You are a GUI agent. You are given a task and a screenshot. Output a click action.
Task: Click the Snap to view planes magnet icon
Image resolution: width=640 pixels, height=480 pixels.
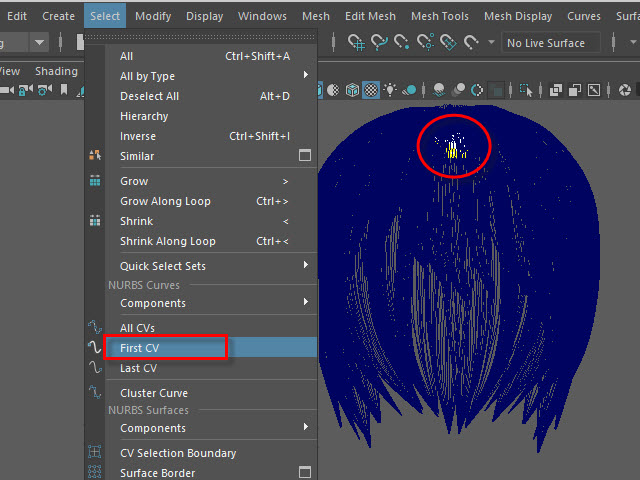click(447, 43)
